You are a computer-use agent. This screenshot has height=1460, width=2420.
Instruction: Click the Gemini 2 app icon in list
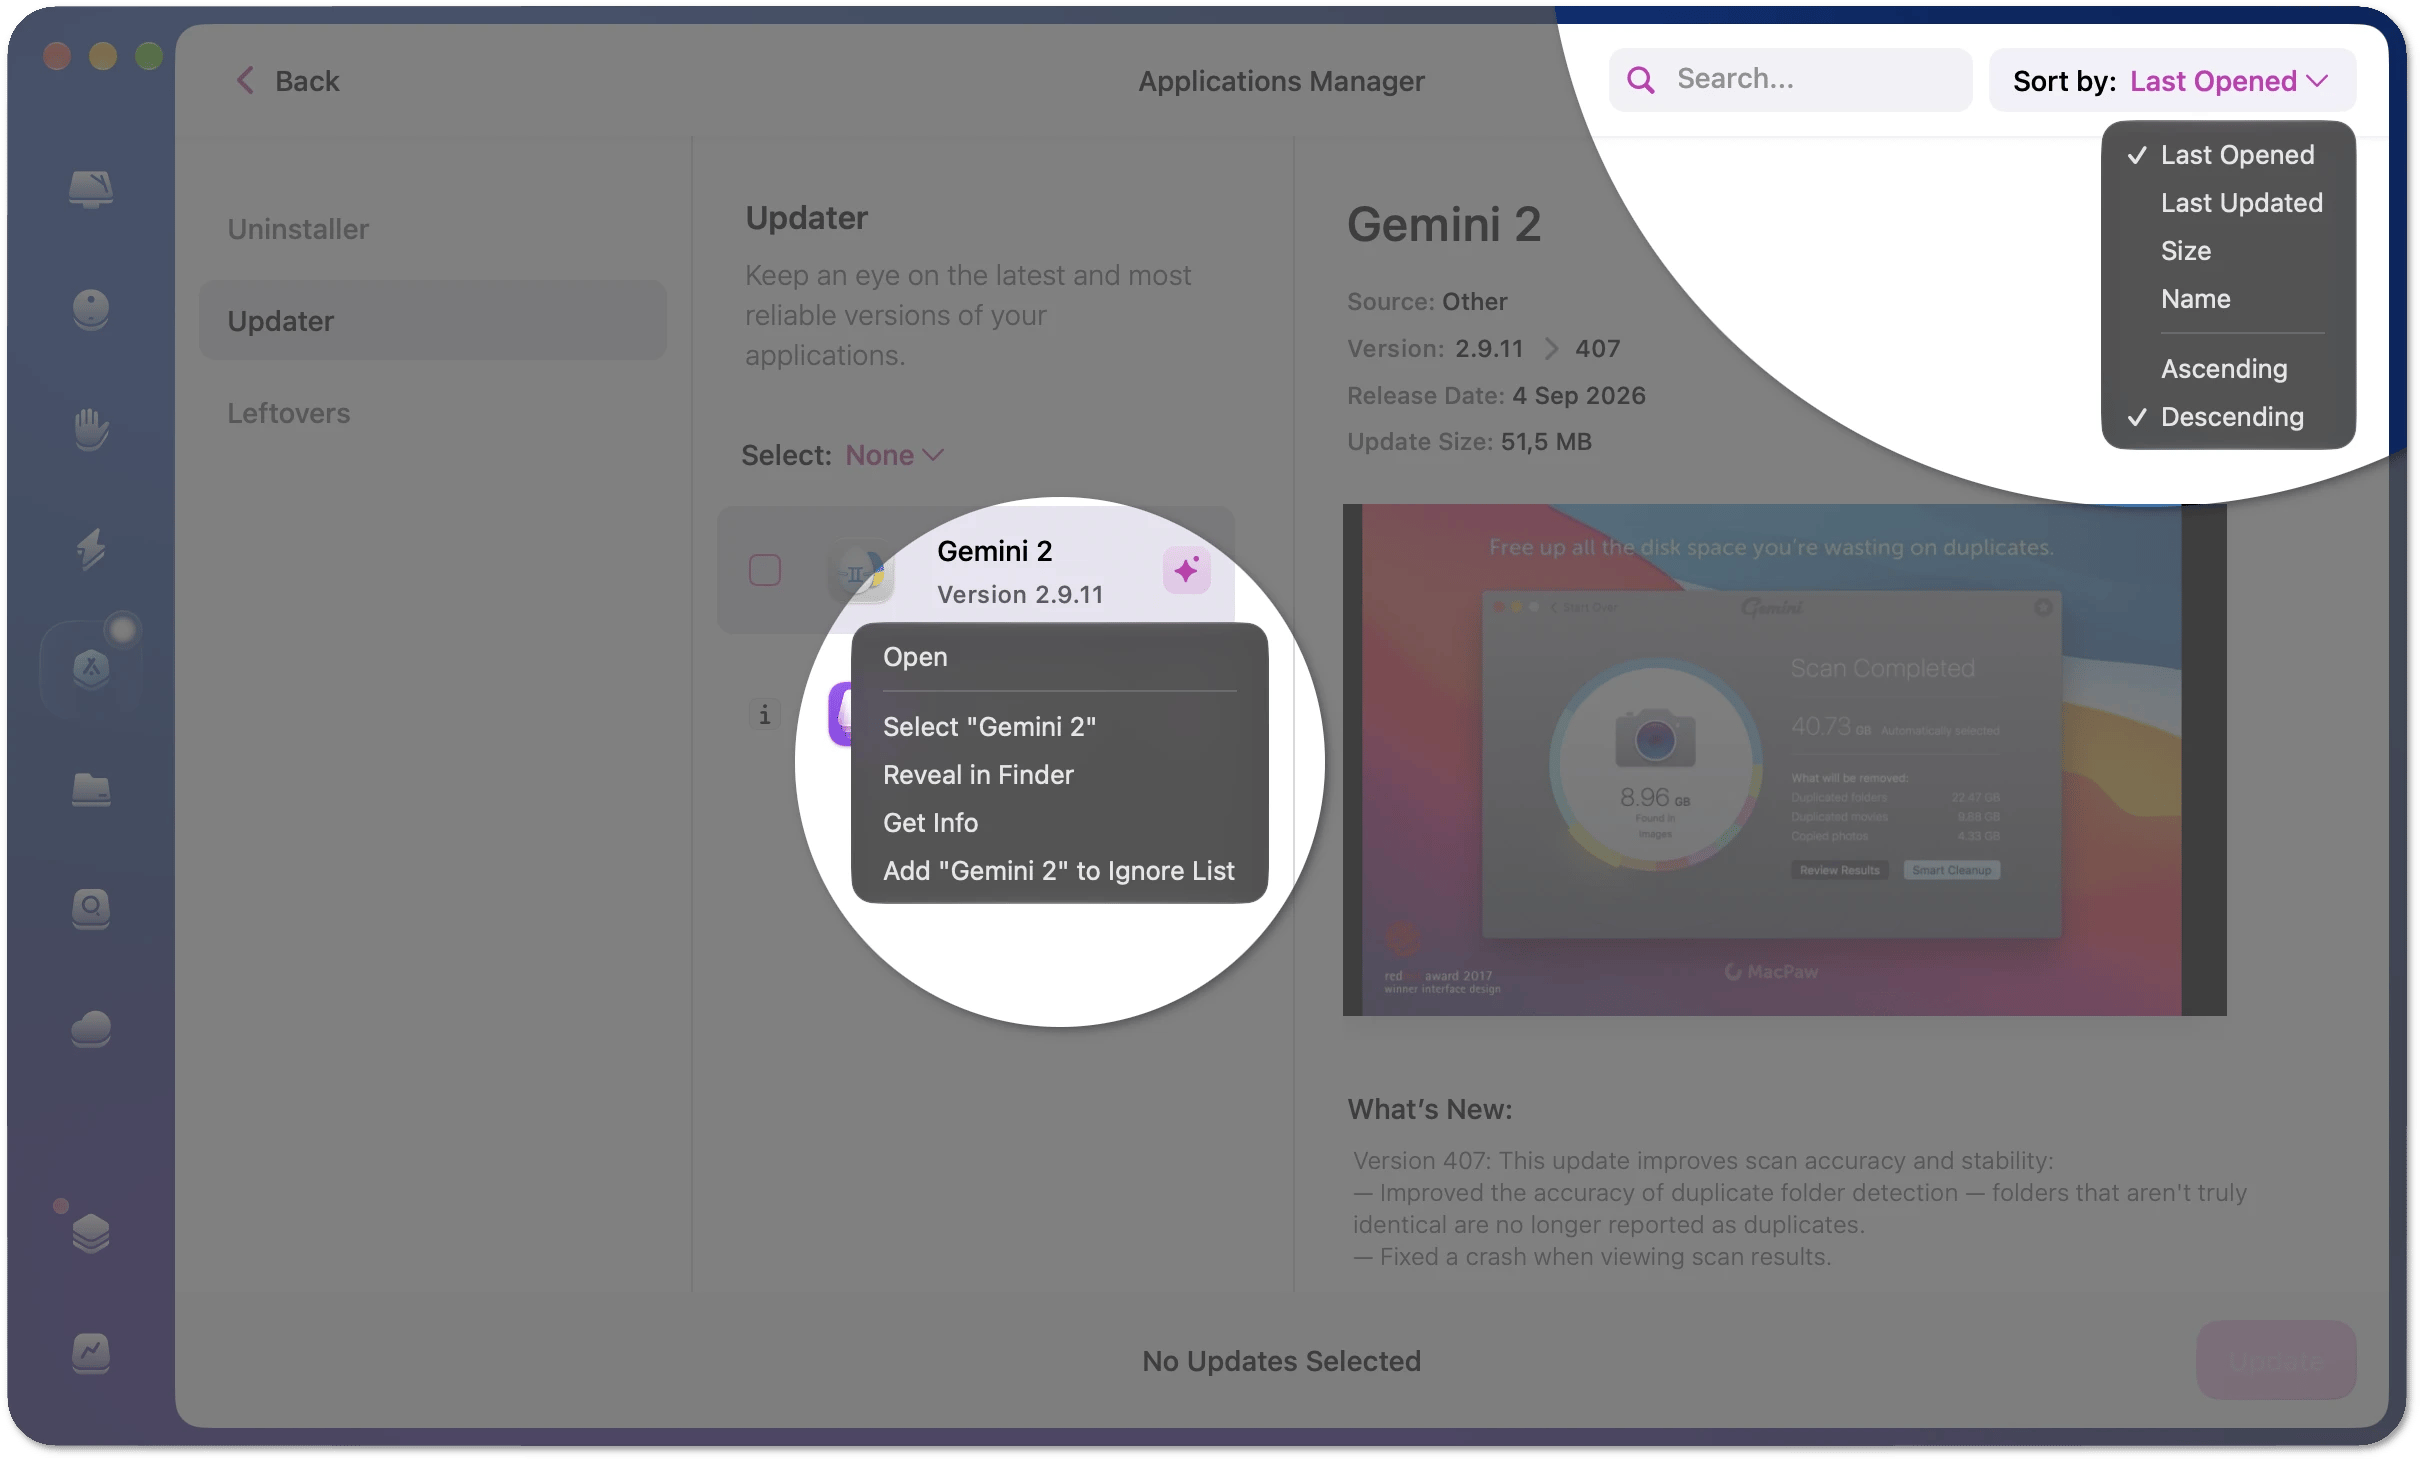pyautogui.click(x=861, y=572)
